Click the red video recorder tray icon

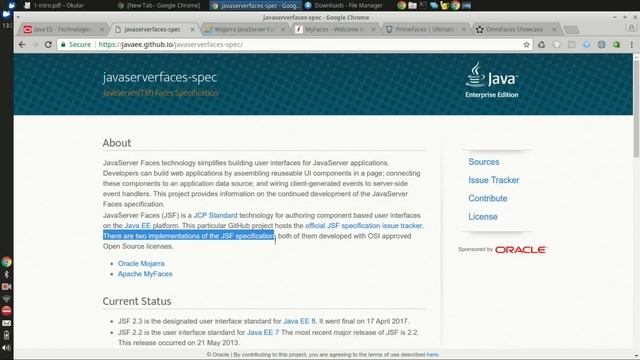tap(7, 287)
